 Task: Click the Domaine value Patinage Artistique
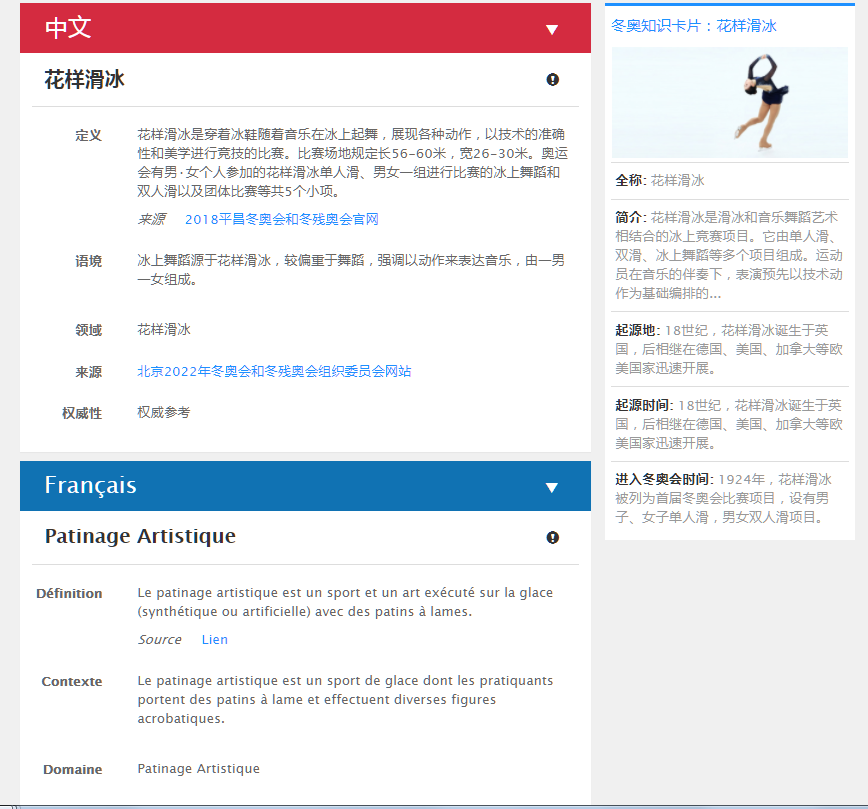click(x=198, y=769)
